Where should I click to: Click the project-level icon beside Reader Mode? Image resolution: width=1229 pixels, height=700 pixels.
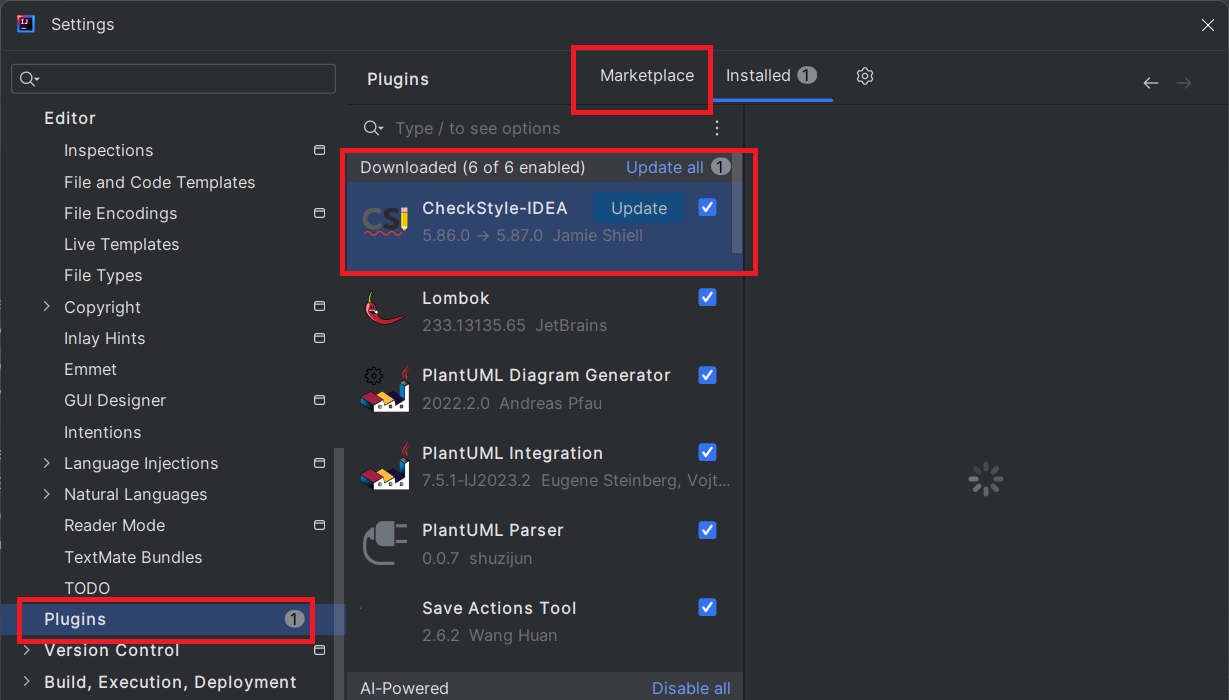tap(319, 525)
